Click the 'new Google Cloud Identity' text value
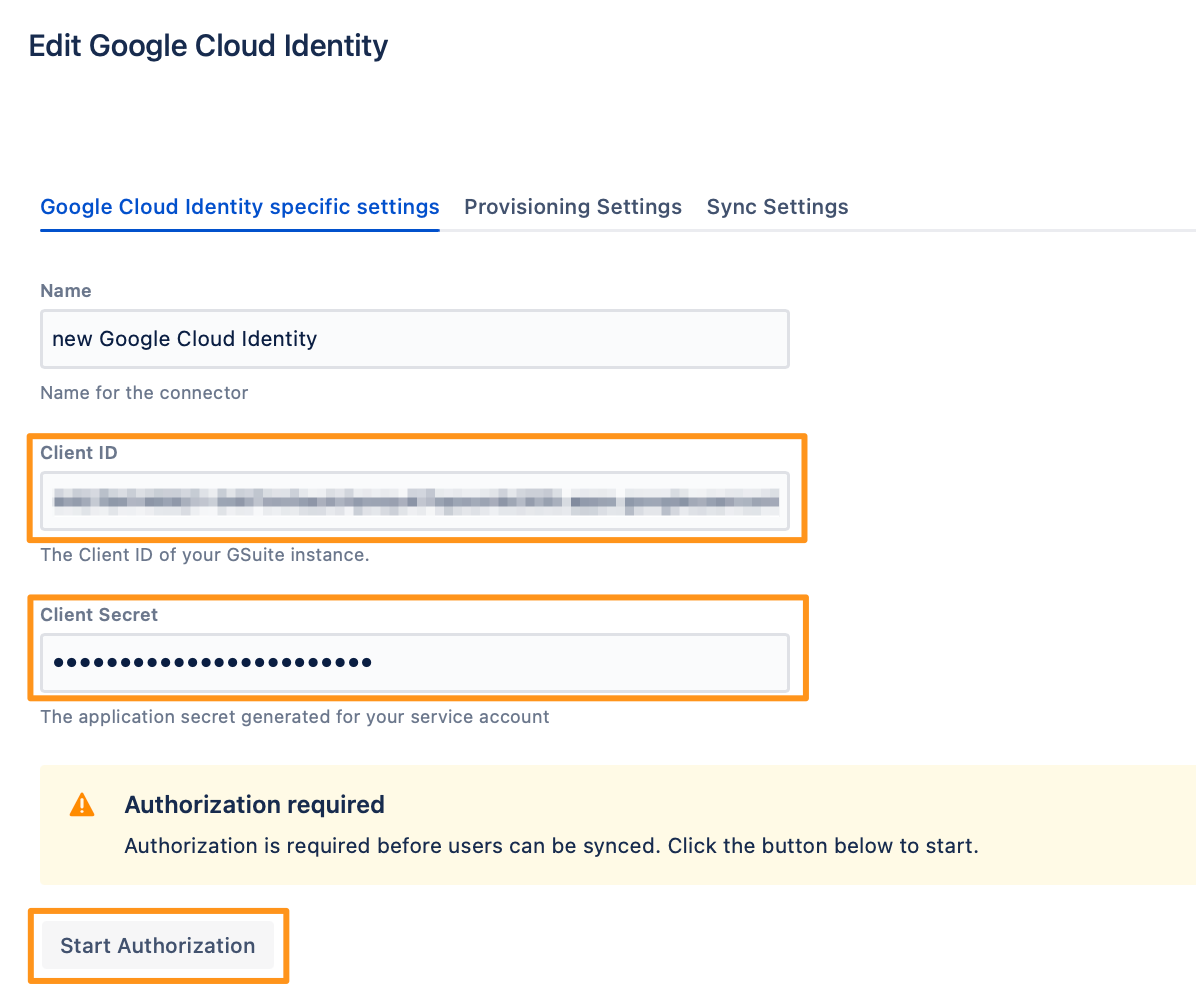The height and width of the screenshot is (1004, 1196). pos(185,339)
